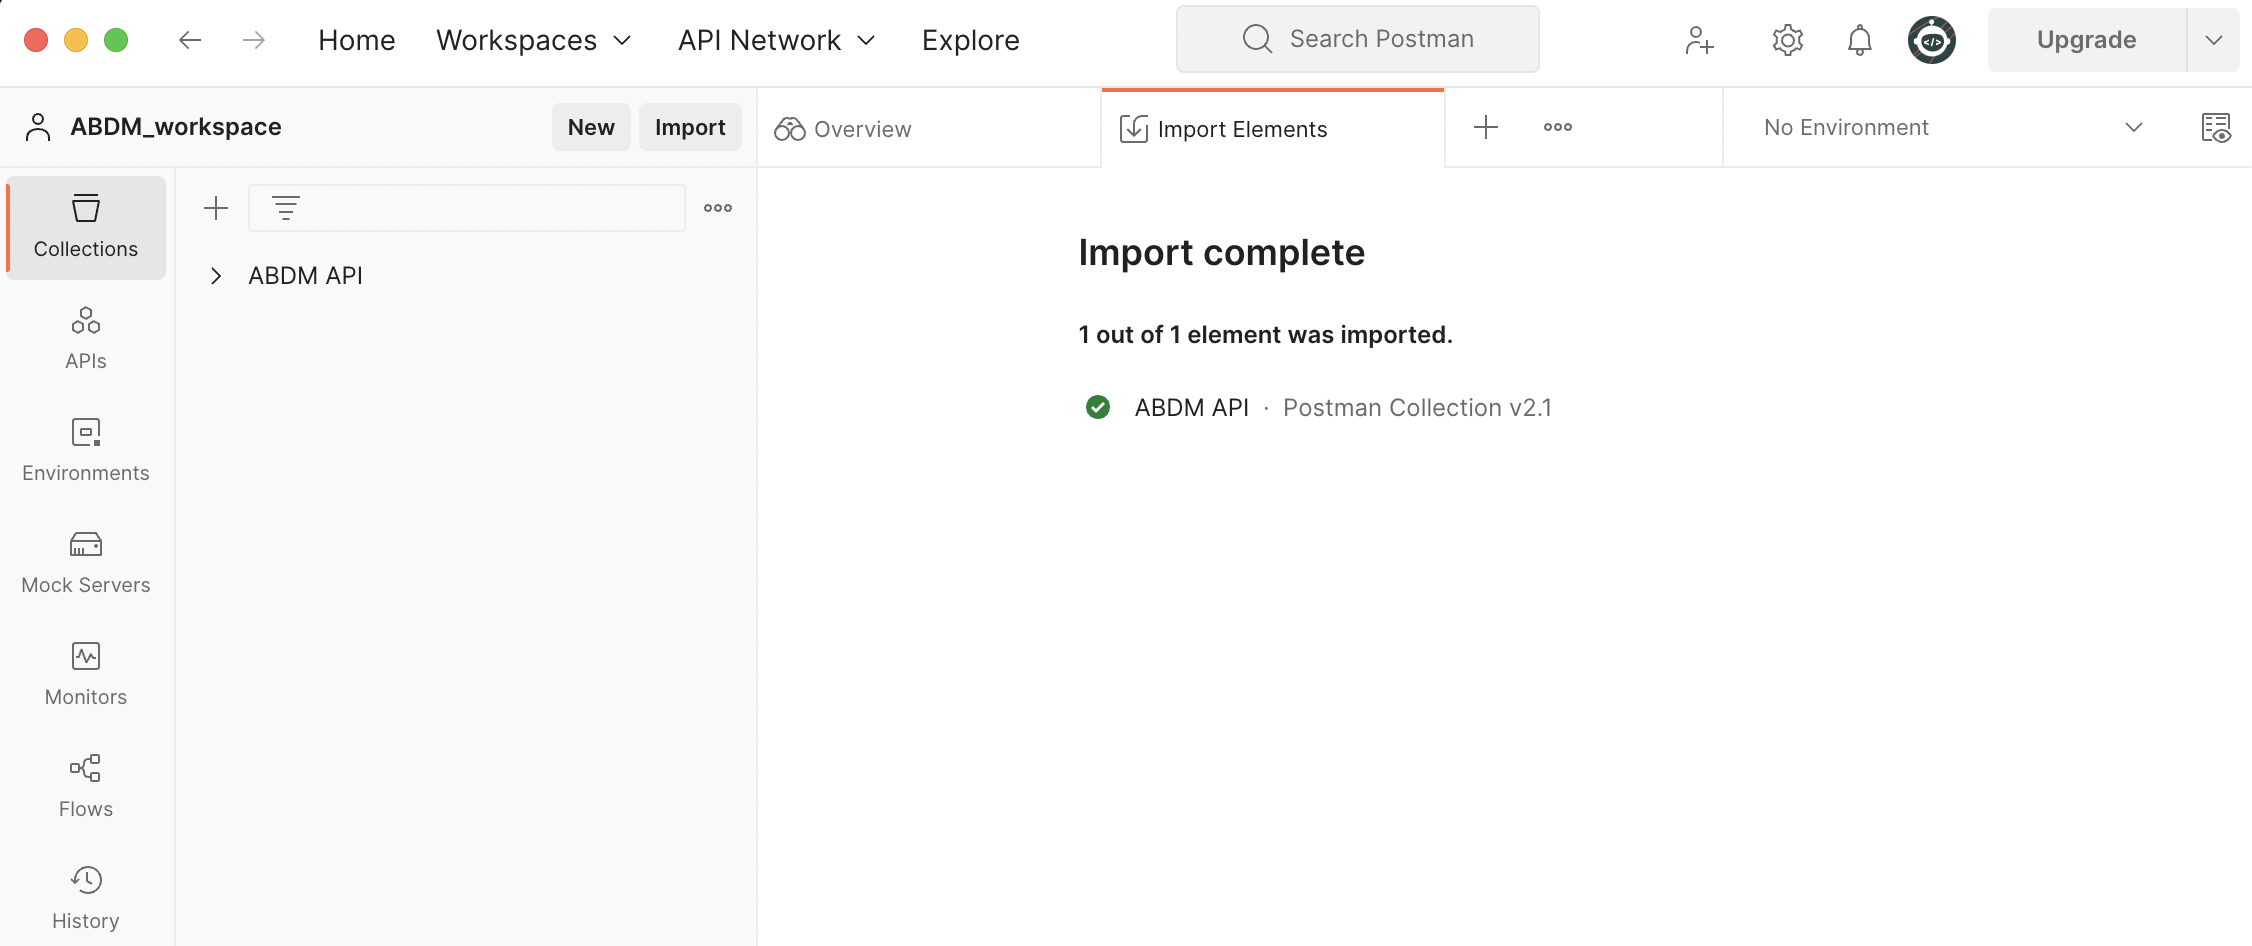2252x946 pixels.
Task: Open the Flows sidebar section
Action: (86, 787)
